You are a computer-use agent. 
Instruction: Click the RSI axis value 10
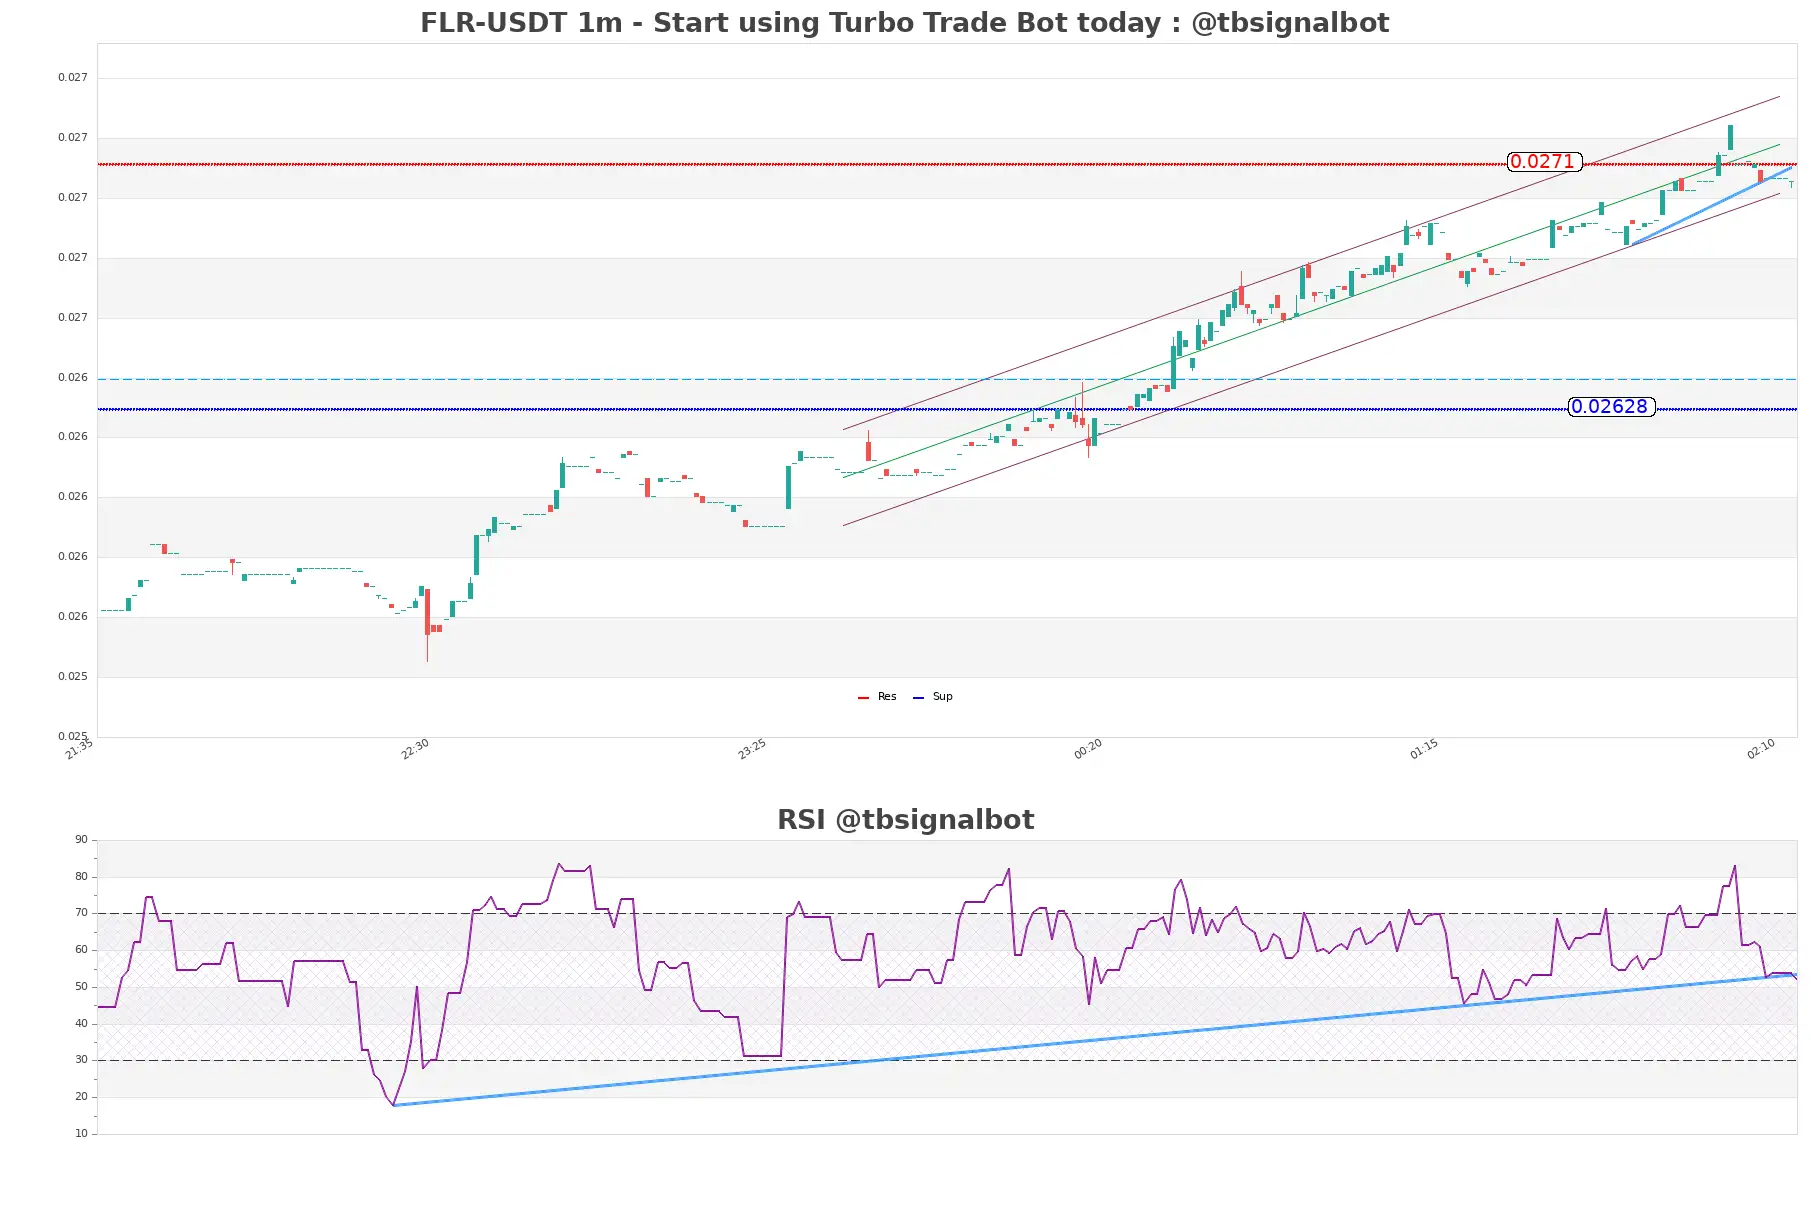(x=81, y=1134)
